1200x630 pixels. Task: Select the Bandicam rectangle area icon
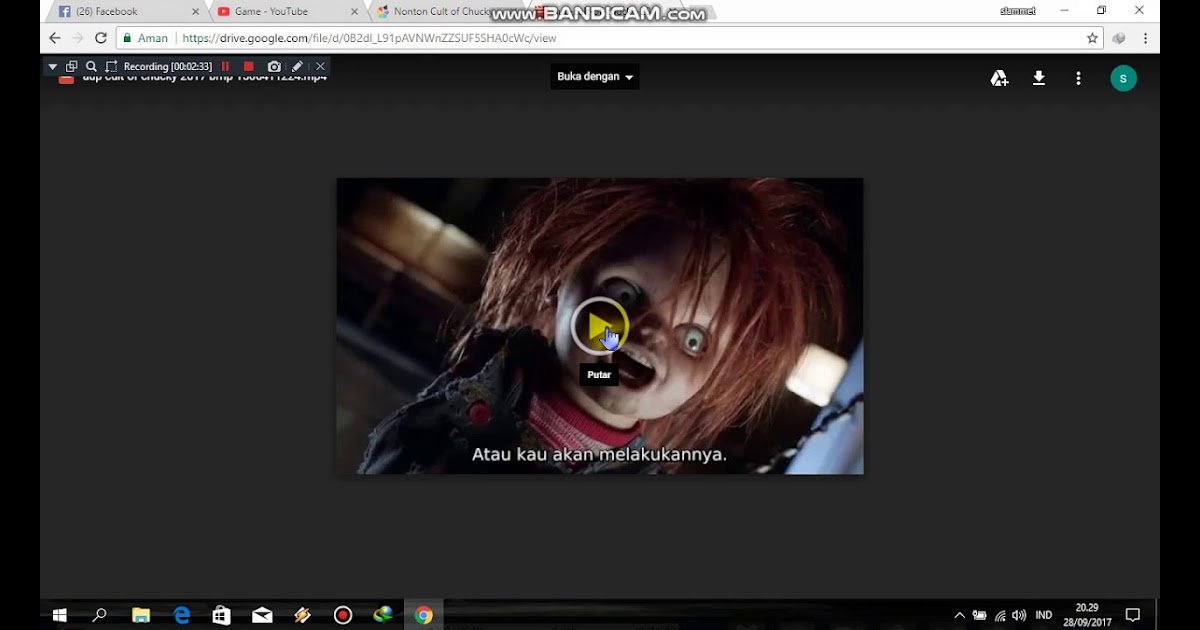tap(111, 67)
